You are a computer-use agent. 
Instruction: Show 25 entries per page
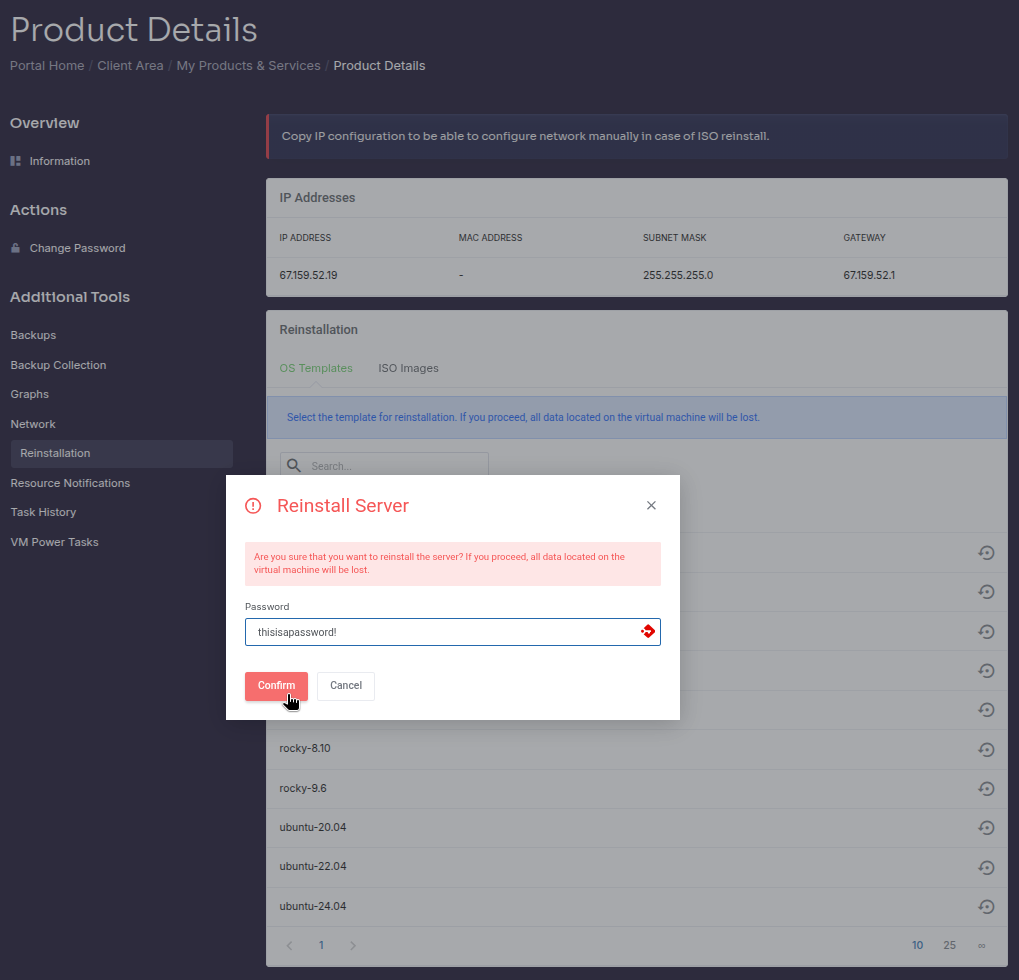[x=949, y=945]
